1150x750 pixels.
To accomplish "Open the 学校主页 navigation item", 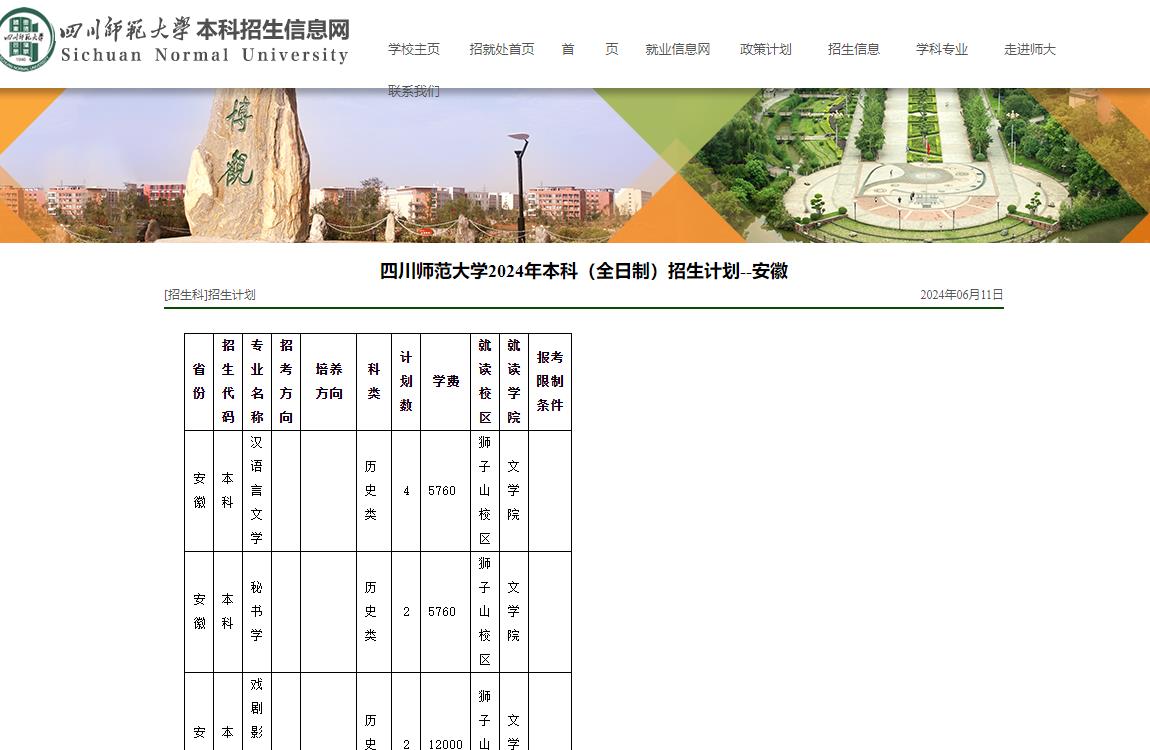I will (414, 49).
